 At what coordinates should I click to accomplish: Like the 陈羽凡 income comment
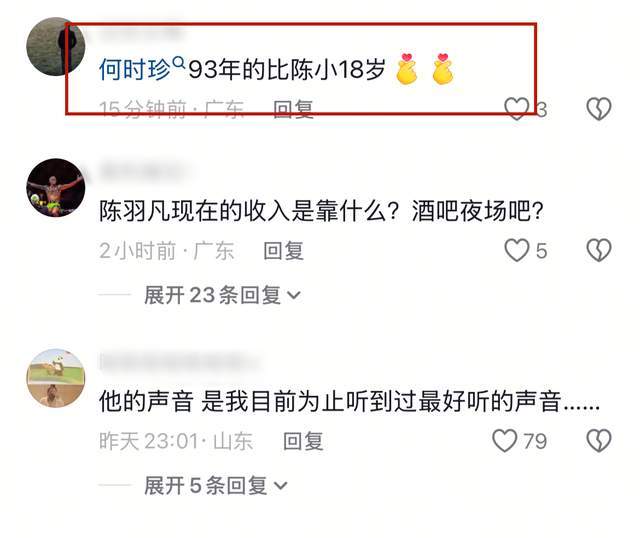(517, 250)
